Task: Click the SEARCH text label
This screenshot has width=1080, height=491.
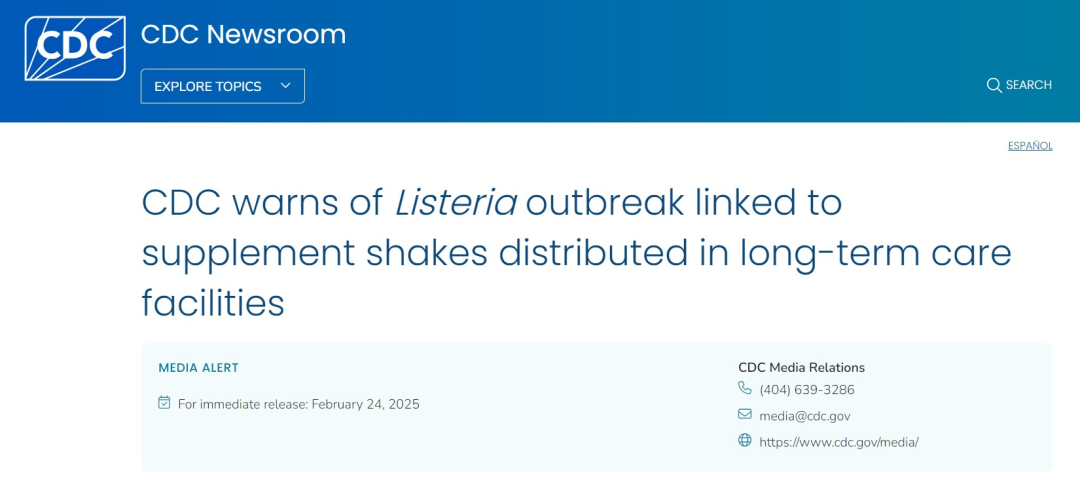Action: point(1028,85)
